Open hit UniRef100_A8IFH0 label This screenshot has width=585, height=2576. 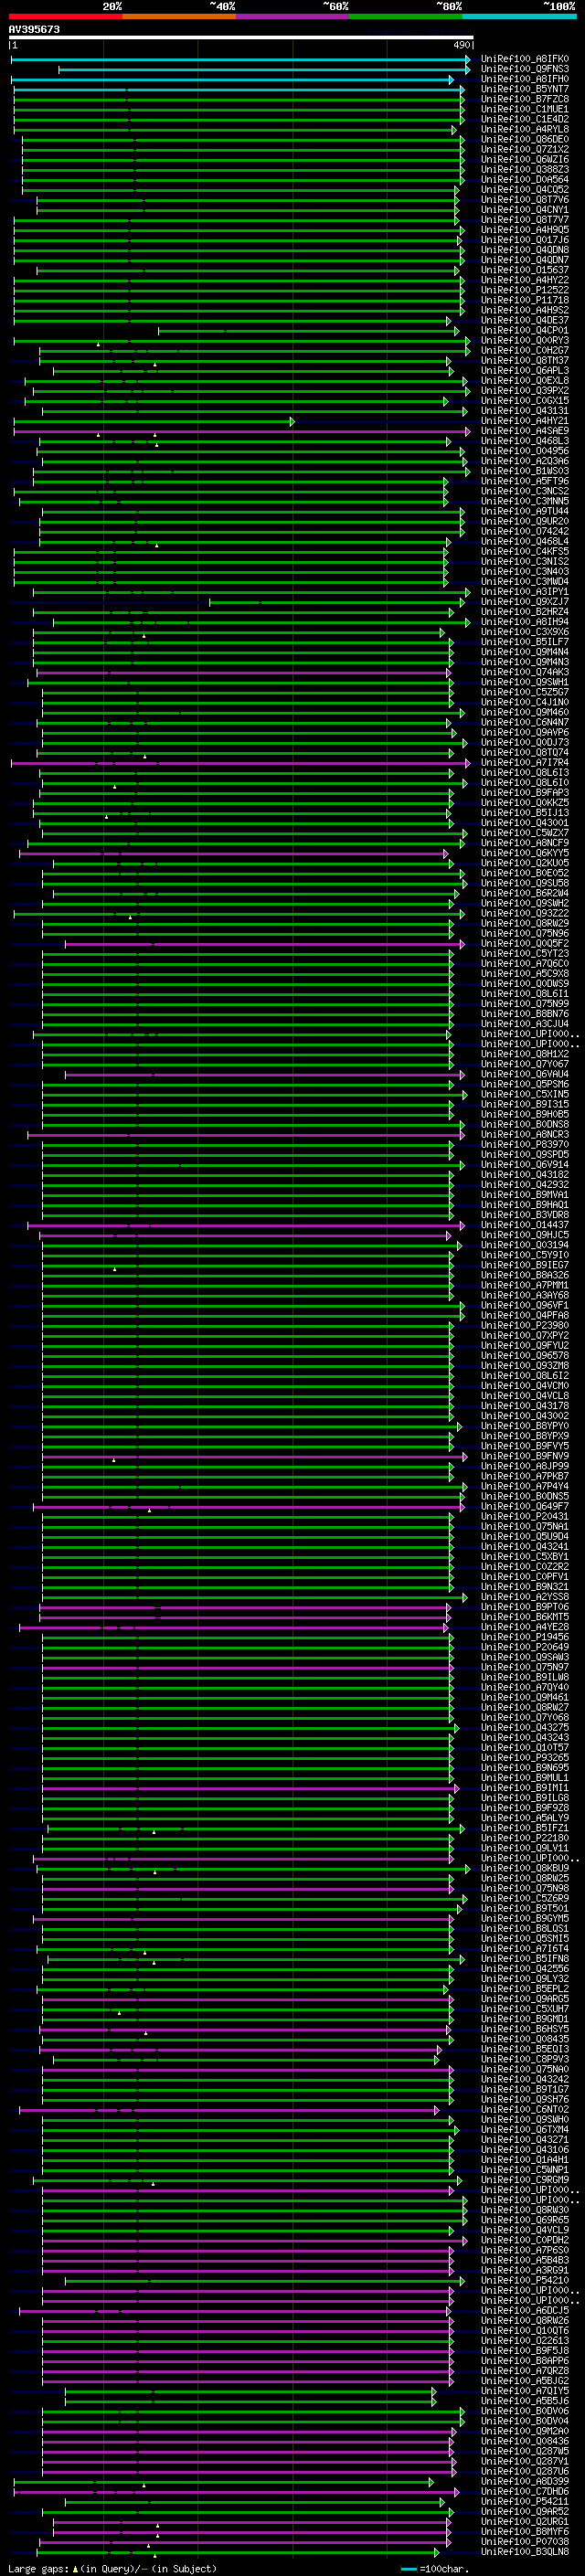(x=525, y=79)
